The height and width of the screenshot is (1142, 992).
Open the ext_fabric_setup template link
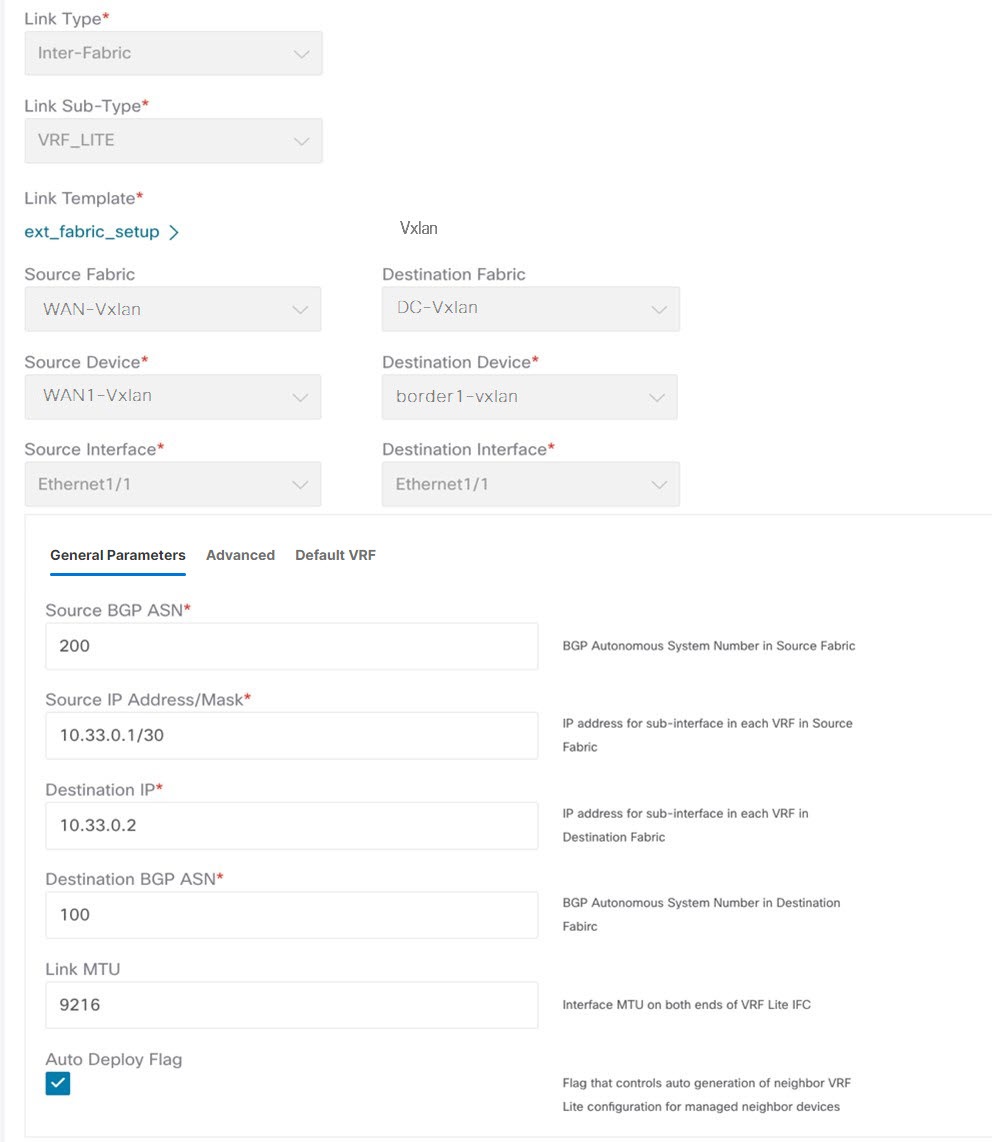(91, 231)
